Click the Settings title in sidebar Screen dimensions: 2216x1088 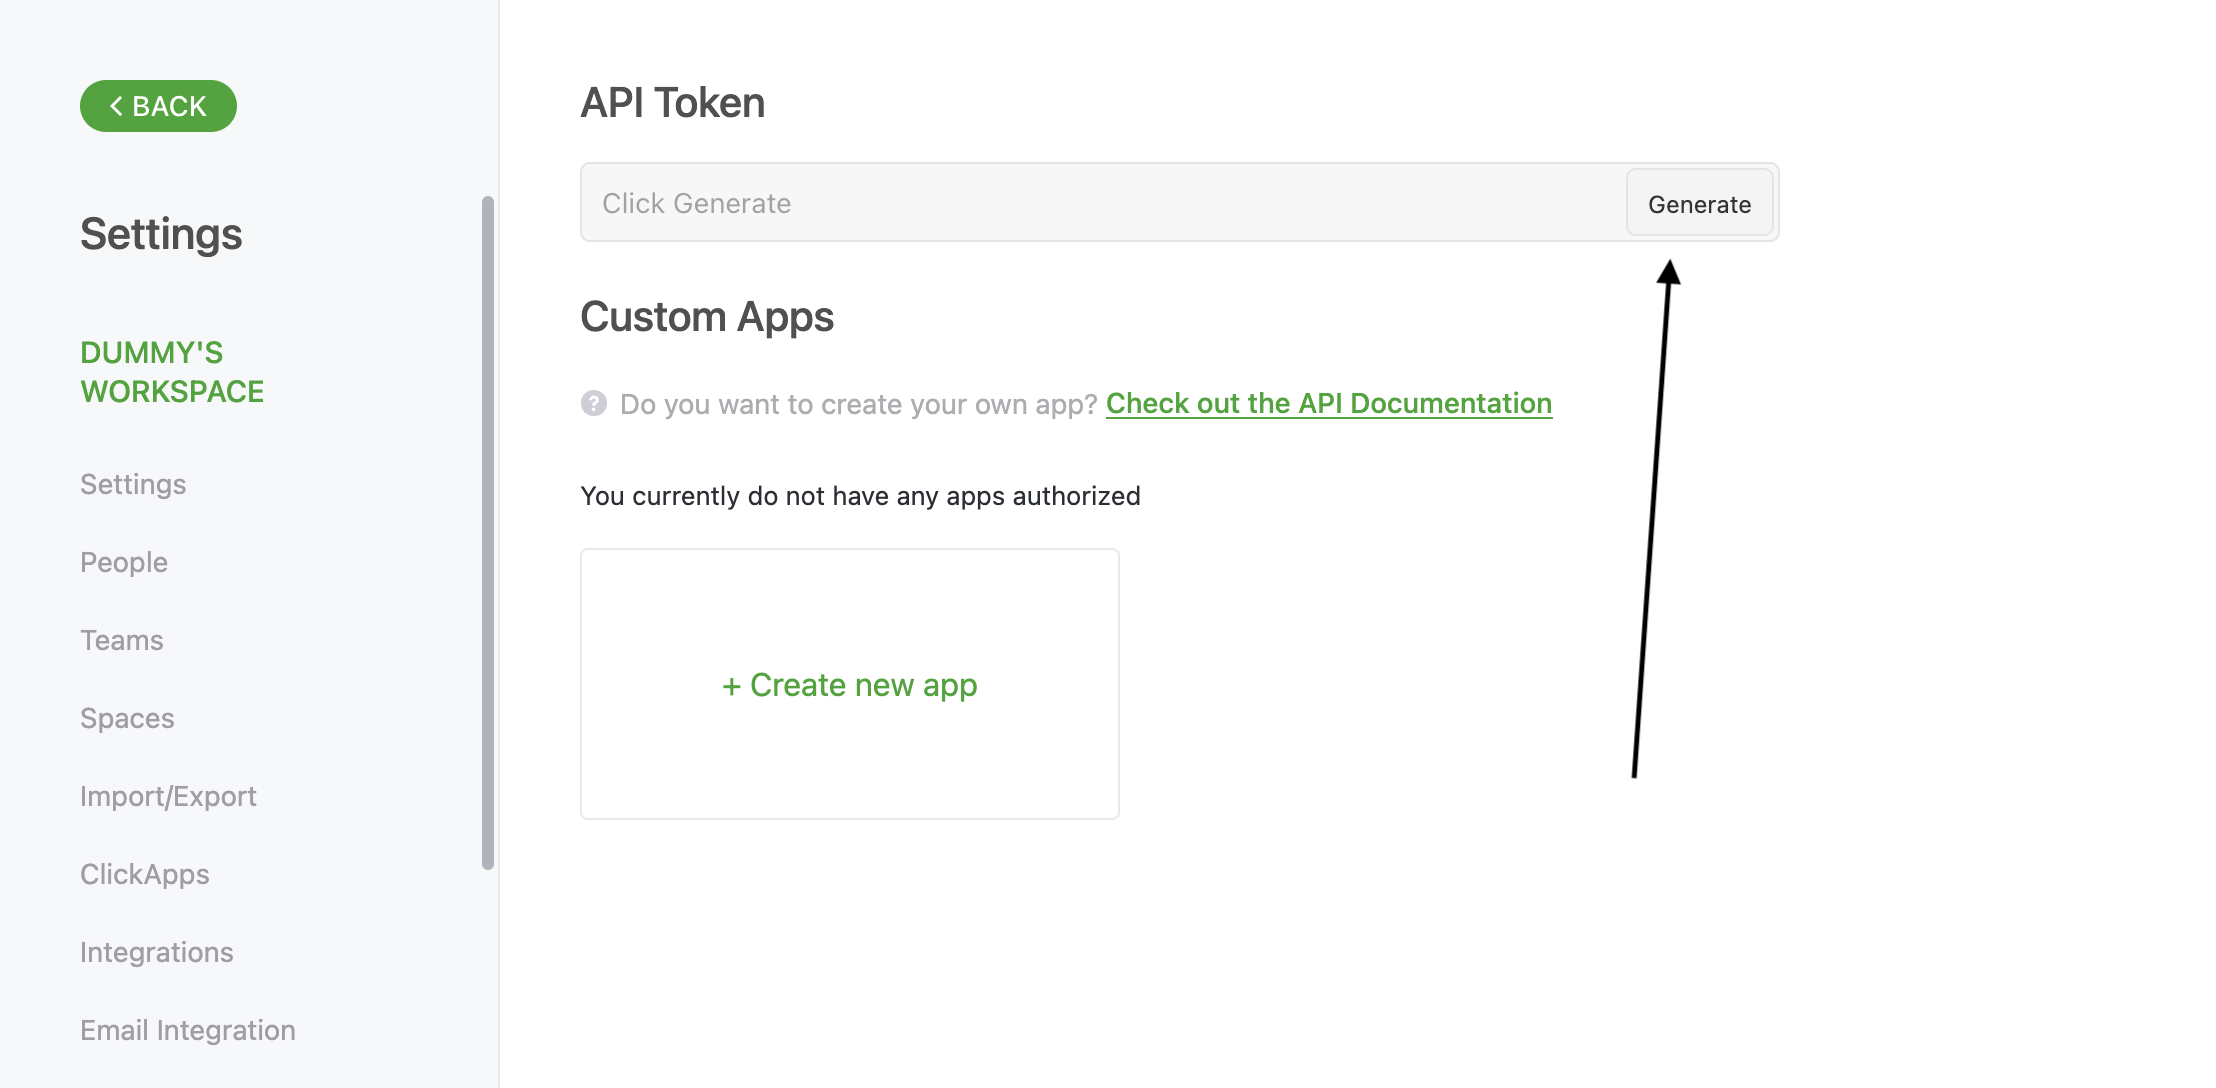click(161, 234)
